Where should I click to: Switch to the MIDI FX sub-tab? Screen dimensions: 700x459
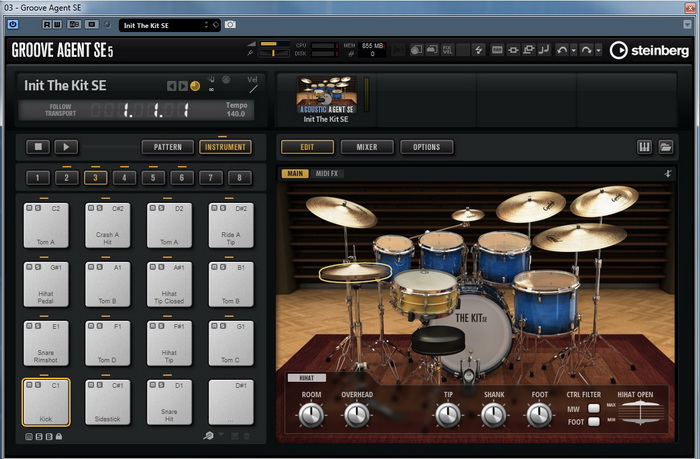pyautogui.click(x=327, y=173)
